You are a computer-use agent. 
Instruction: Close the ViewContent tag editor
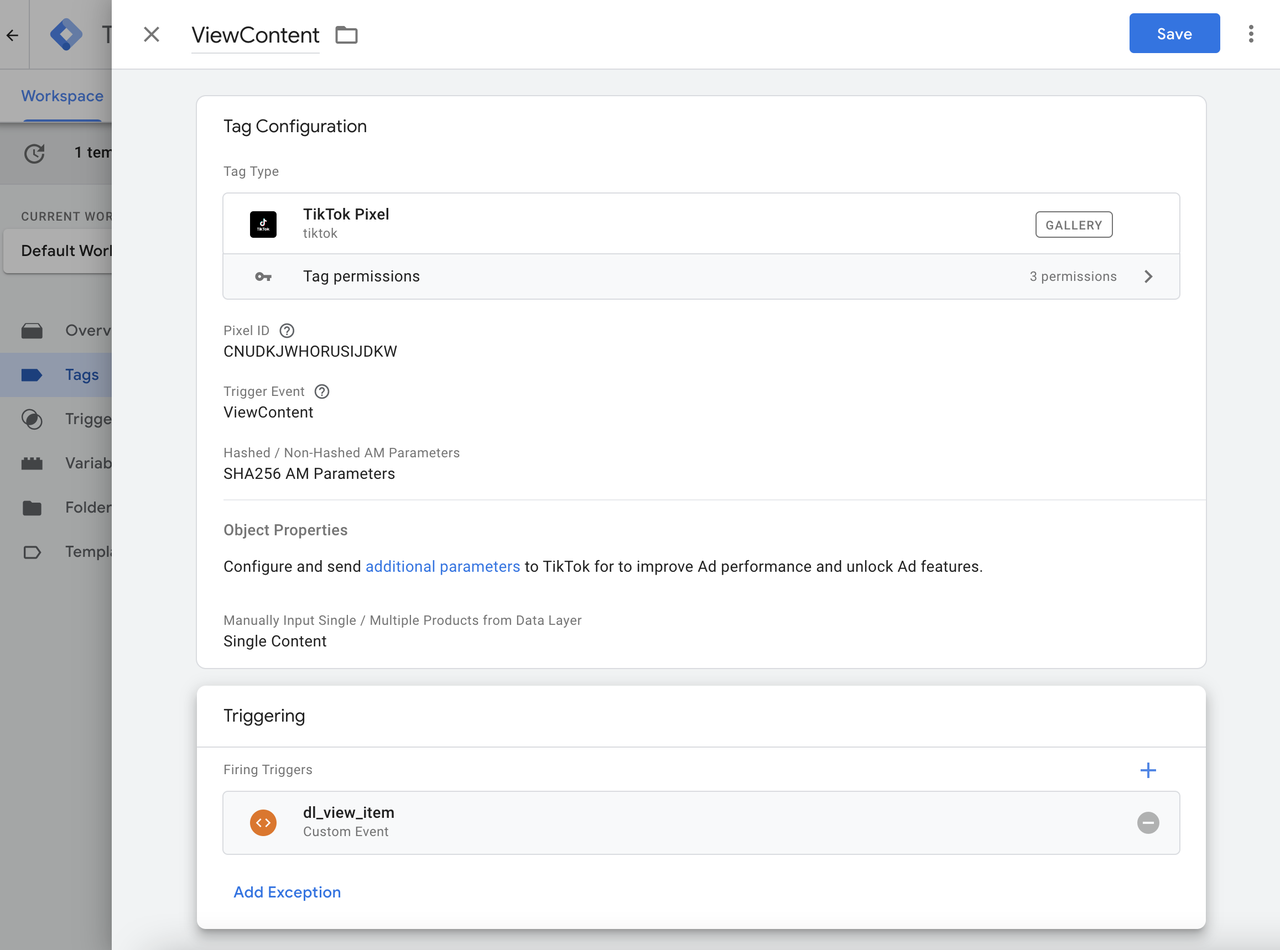point(151,35)
